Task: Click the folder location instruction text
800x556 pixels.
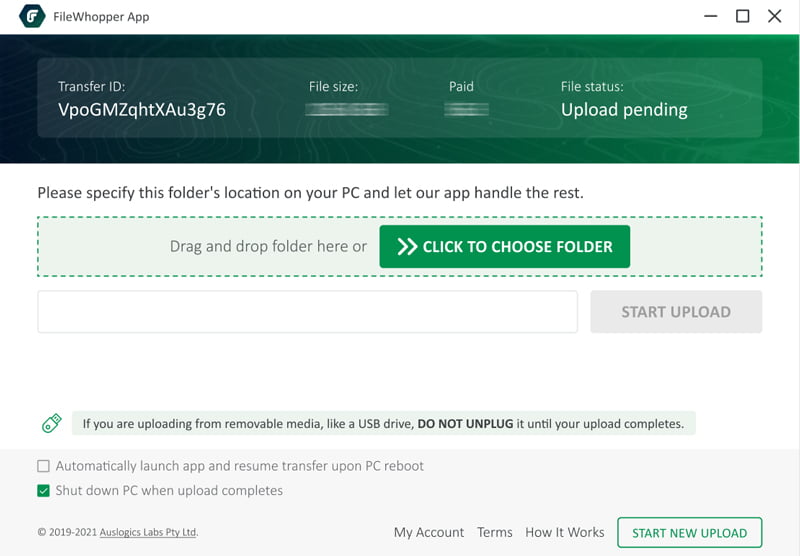Action: [310, 193]
